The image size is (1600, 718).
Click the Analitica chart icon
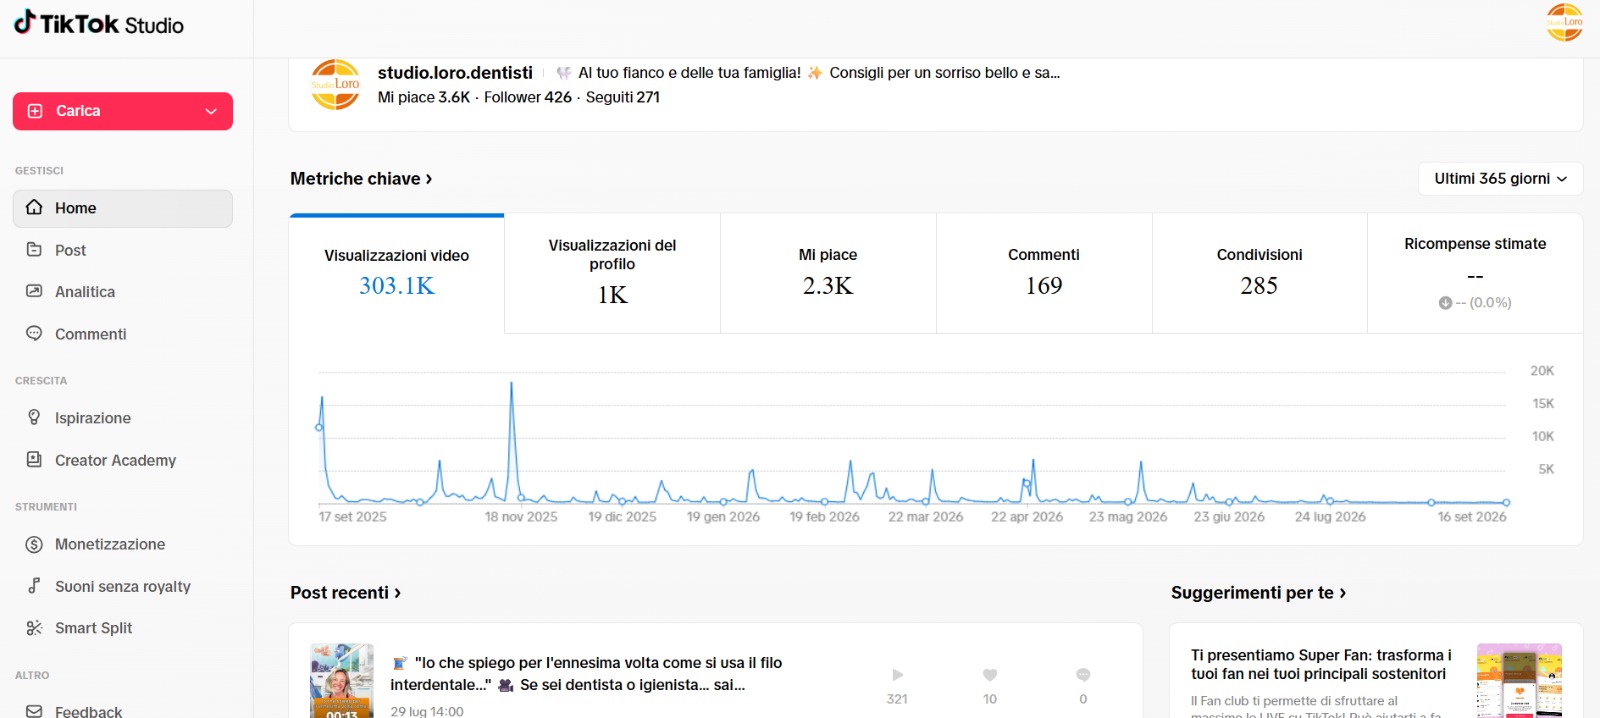click(34, 291)
